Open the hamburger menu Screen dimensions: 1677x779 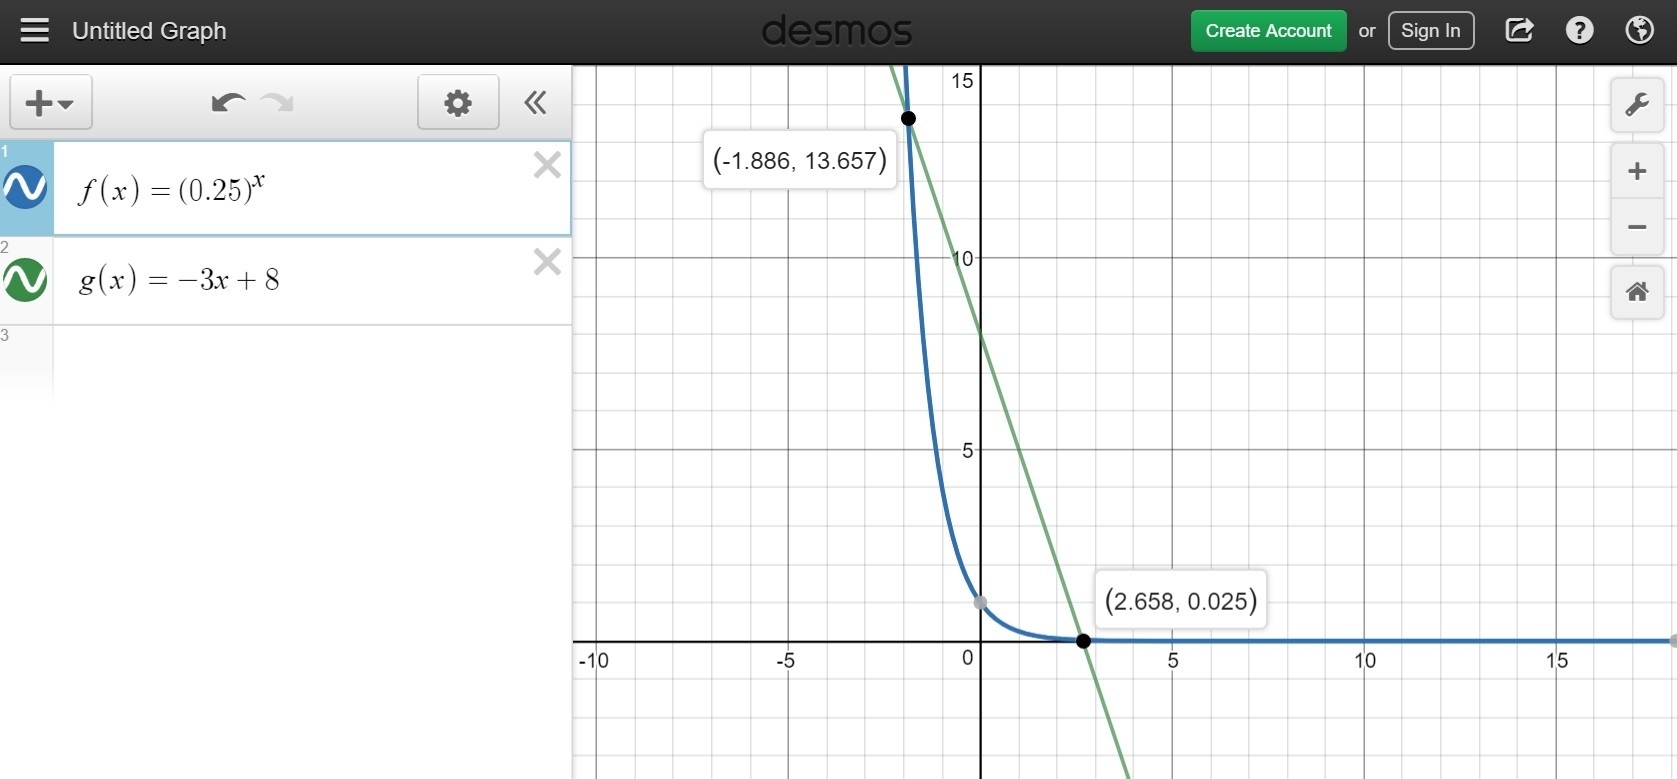[x=35, y=31]
